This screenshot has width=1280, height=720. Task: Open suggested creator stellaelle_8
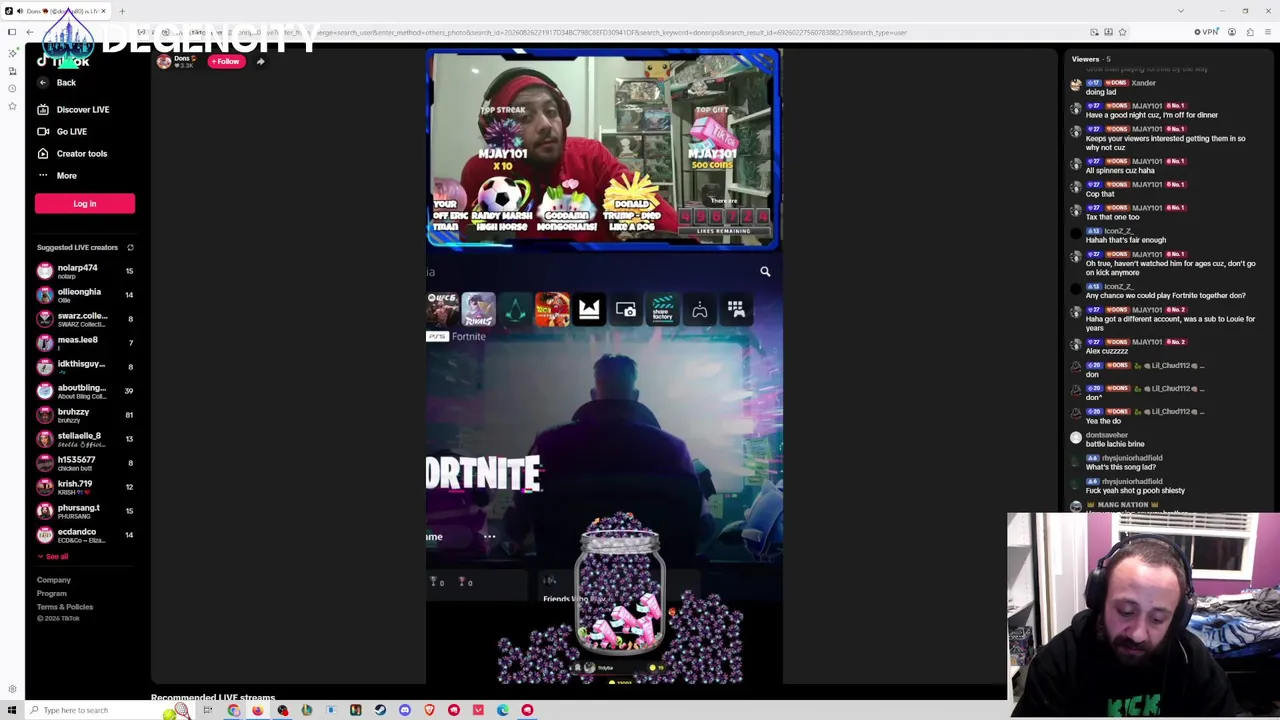point(85,439)
